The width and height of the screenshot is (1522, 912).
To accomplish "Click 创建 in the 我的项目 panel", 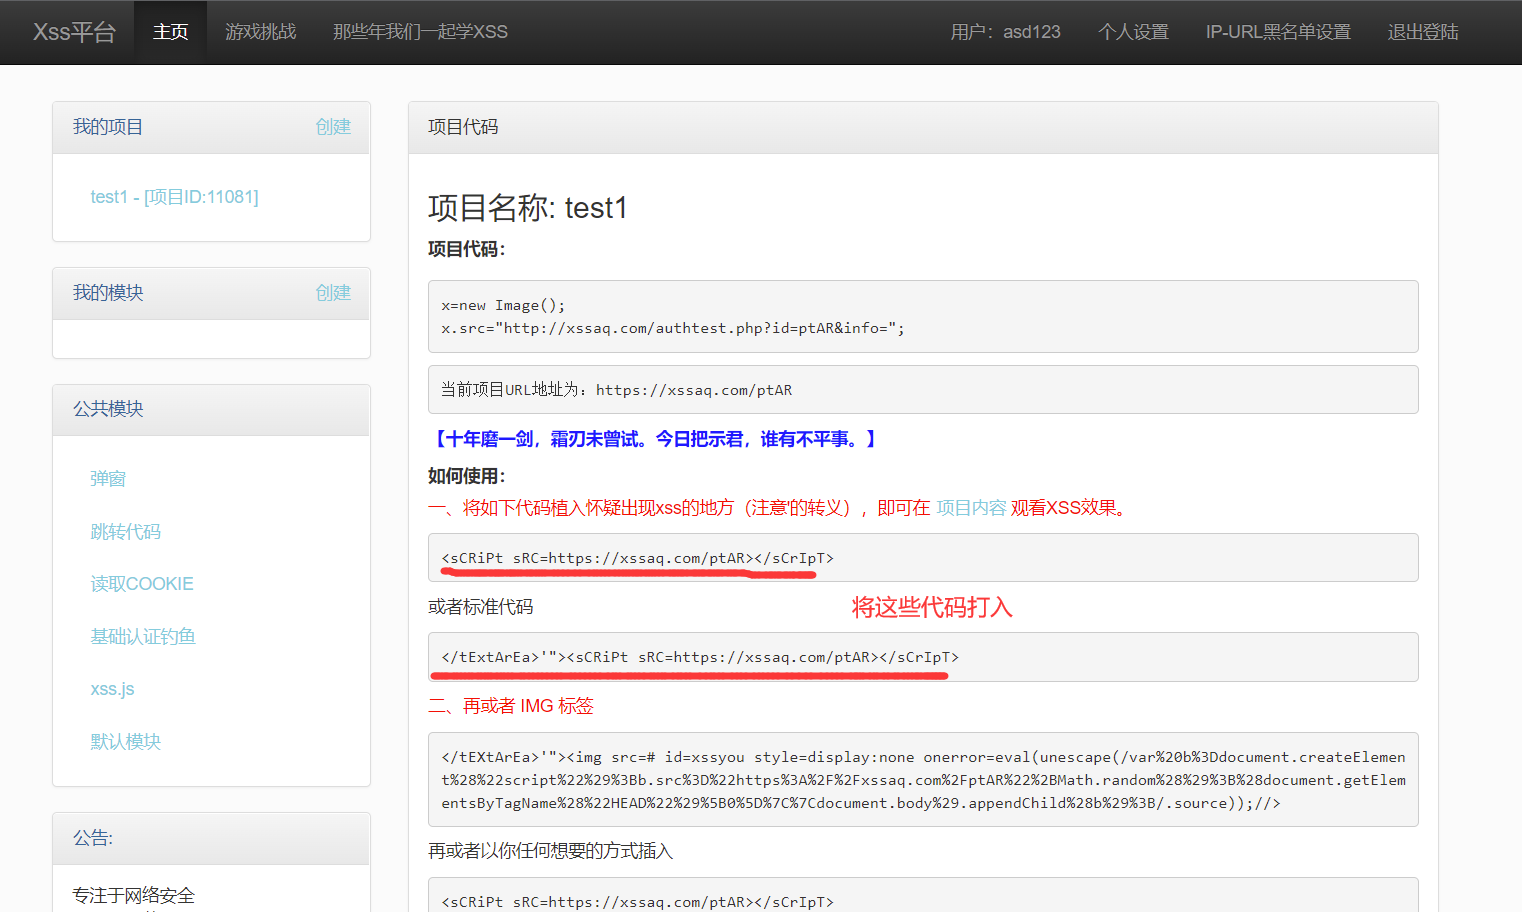I will 333,127.
